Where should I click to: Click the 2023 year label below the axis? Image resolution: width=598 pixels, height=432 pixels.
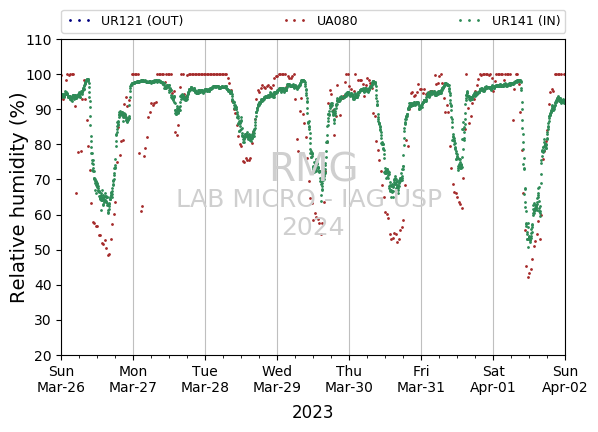[313, 412]
